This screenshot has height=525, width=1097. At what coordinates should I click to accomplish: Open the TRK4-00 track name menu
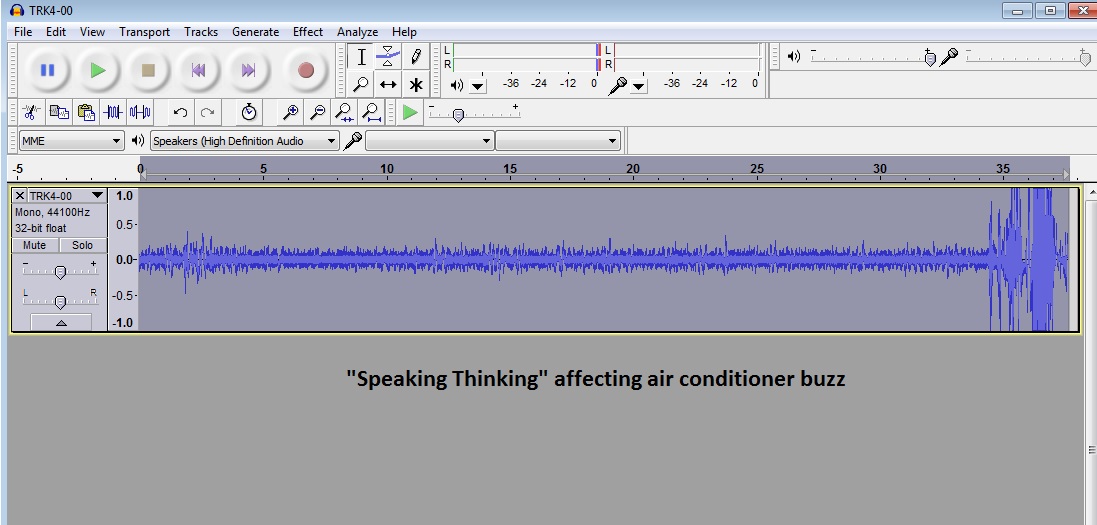click(x=66, y=196)
